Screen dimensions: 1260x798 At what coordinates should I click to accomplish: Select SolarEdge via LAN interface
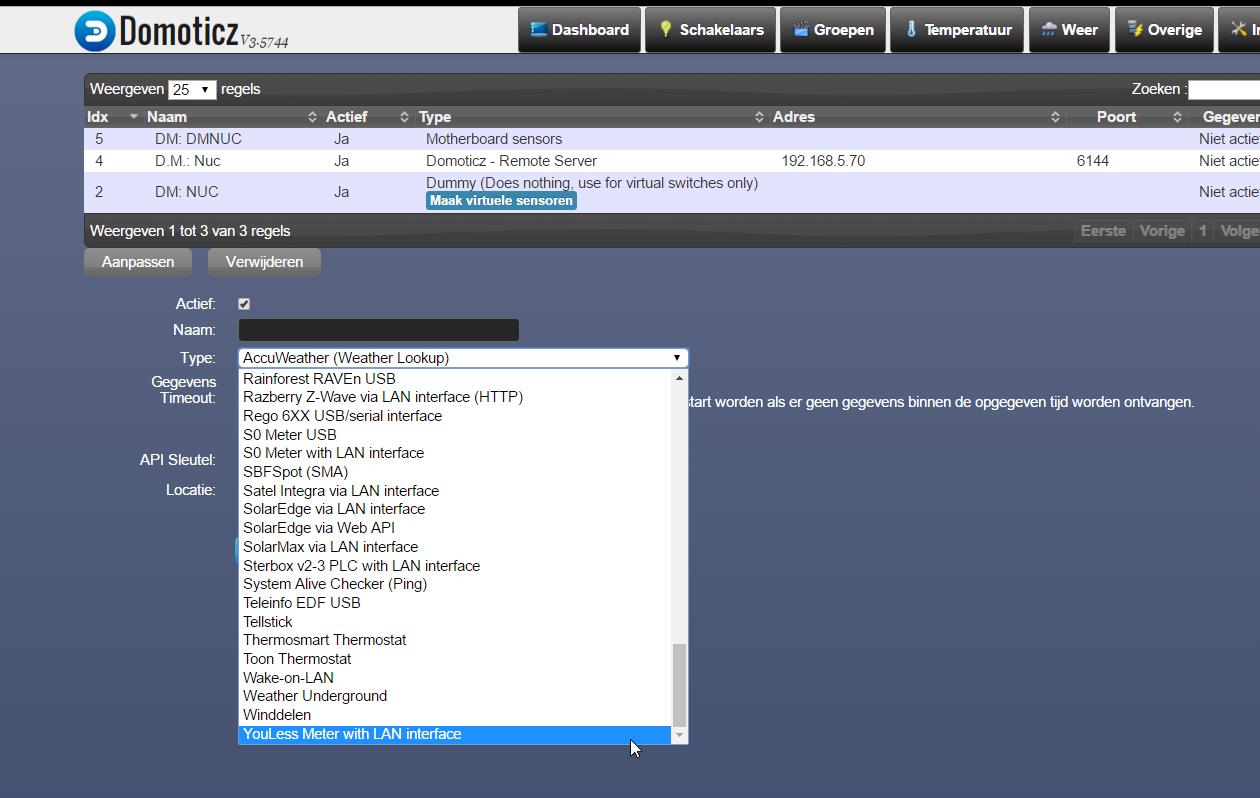[x=455, y=509]
